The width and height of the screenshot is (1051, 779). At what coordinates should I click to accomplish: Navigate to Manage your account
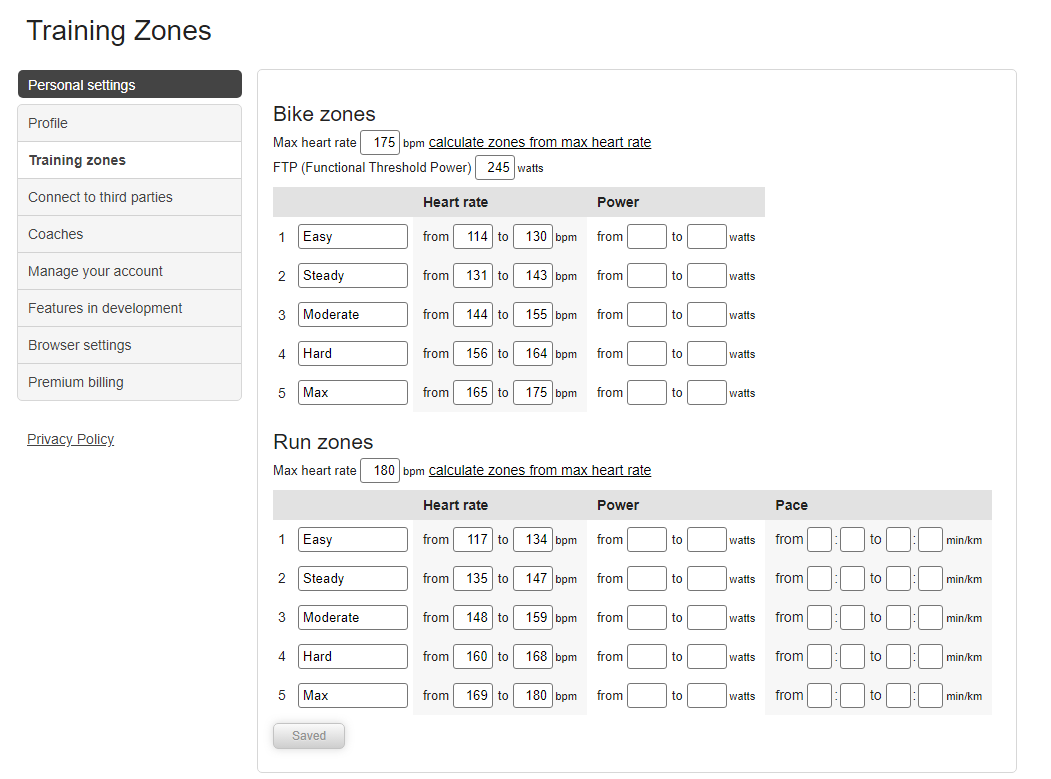tap(95, 270)
